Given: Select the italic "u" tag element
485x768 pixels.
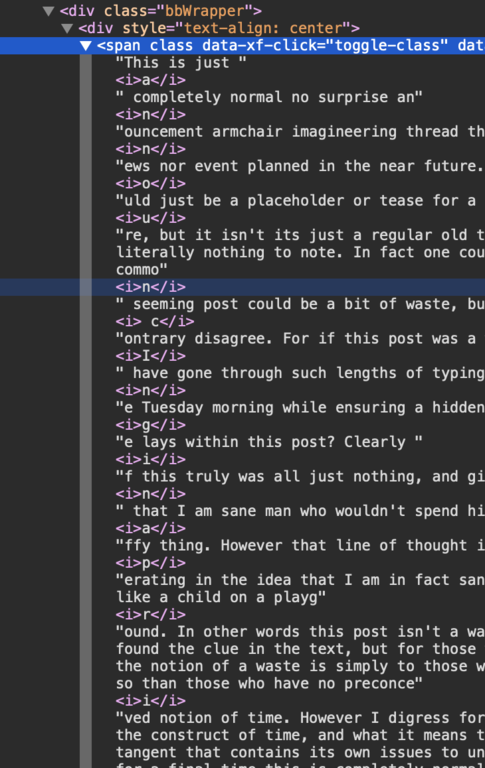Looking at the screenshot, I should pos(150,217).
